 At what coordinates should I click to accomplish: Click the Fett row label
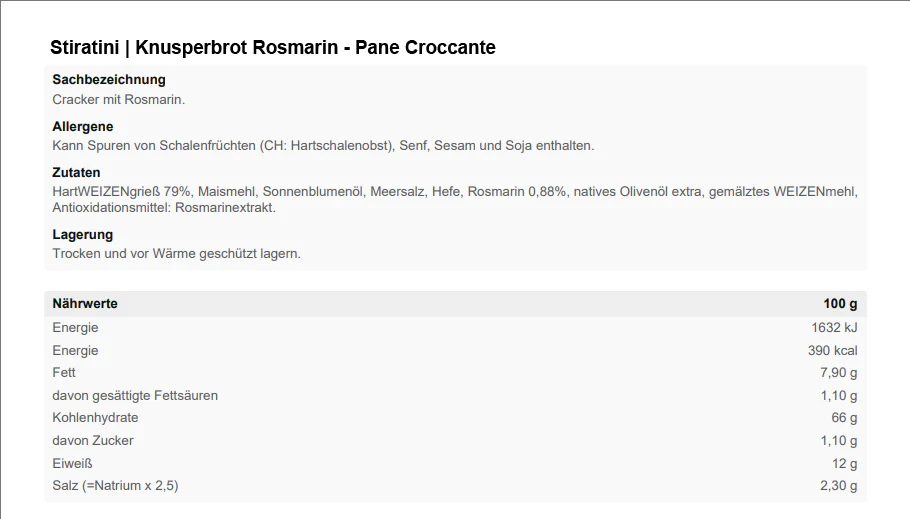pos(64,373)
